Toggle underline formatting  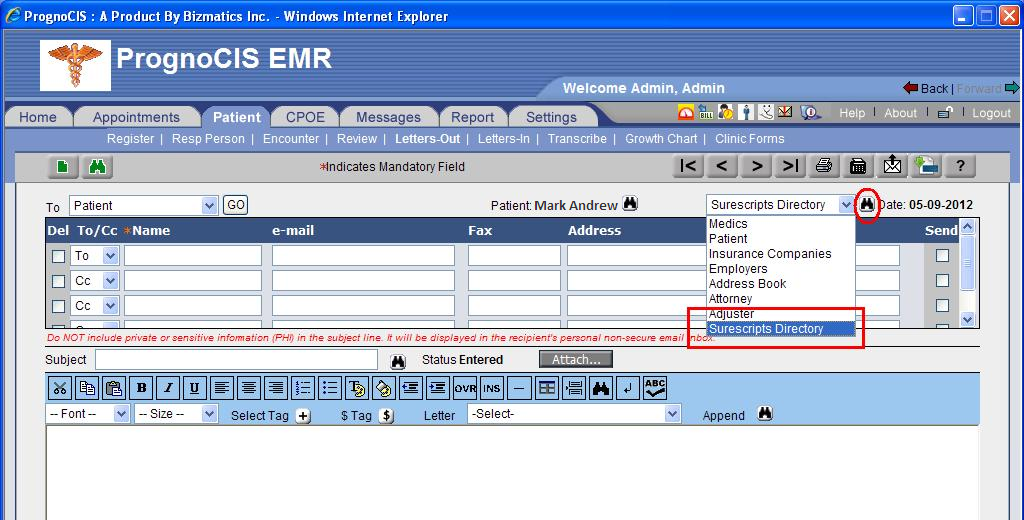tap(195, 388)
